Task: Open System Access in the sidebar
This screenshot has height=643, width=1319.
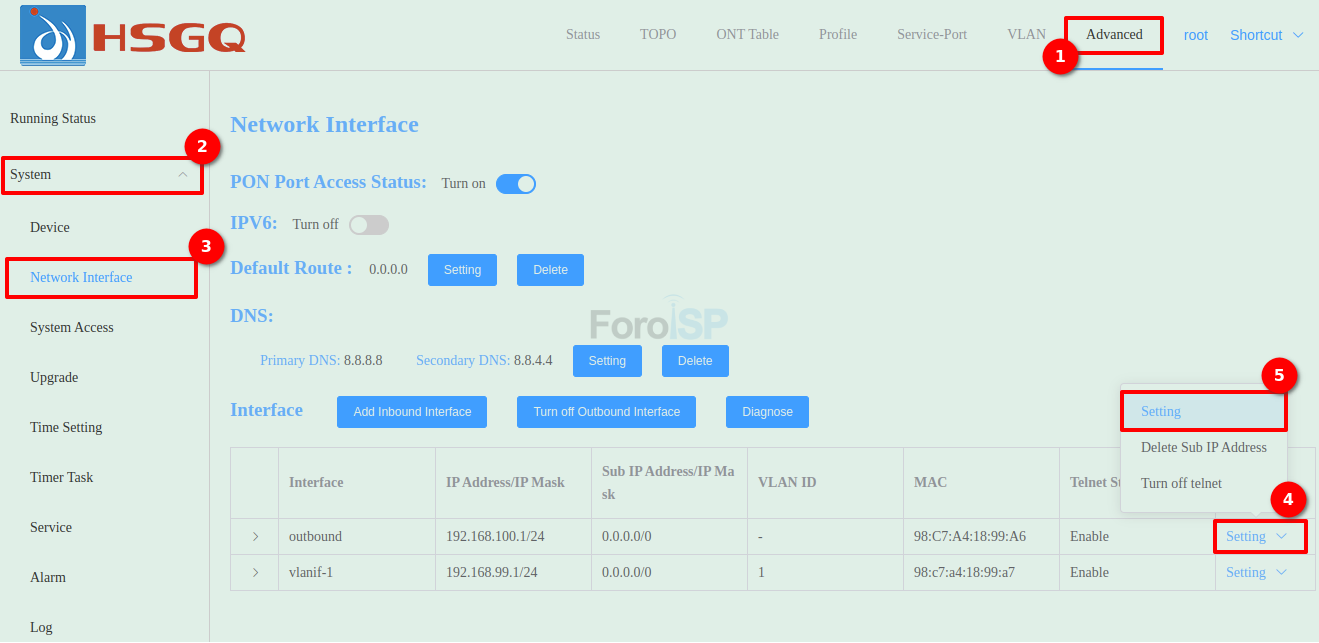Action: [72, 328]
